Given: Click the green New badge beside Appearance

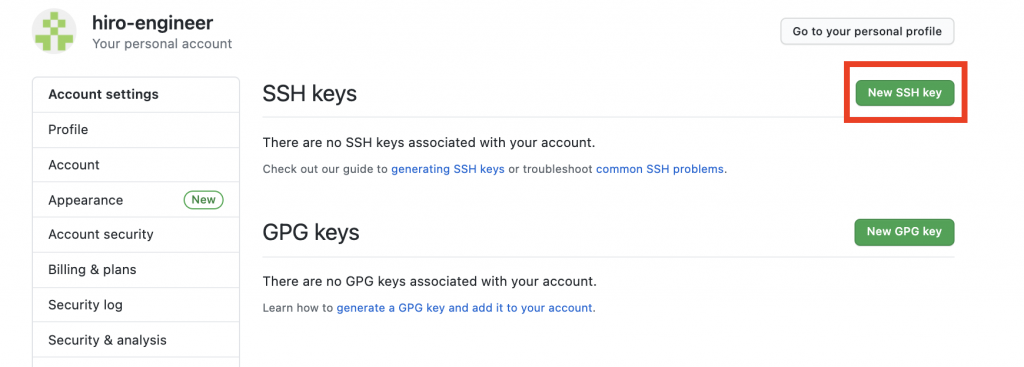Looking at the screenshot, I should point(204,200).
